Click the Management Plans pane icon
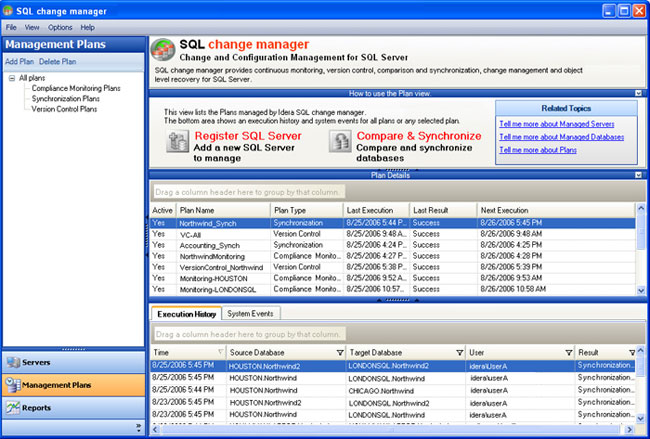Screen dimensions: 650x439 coord(13,385)
